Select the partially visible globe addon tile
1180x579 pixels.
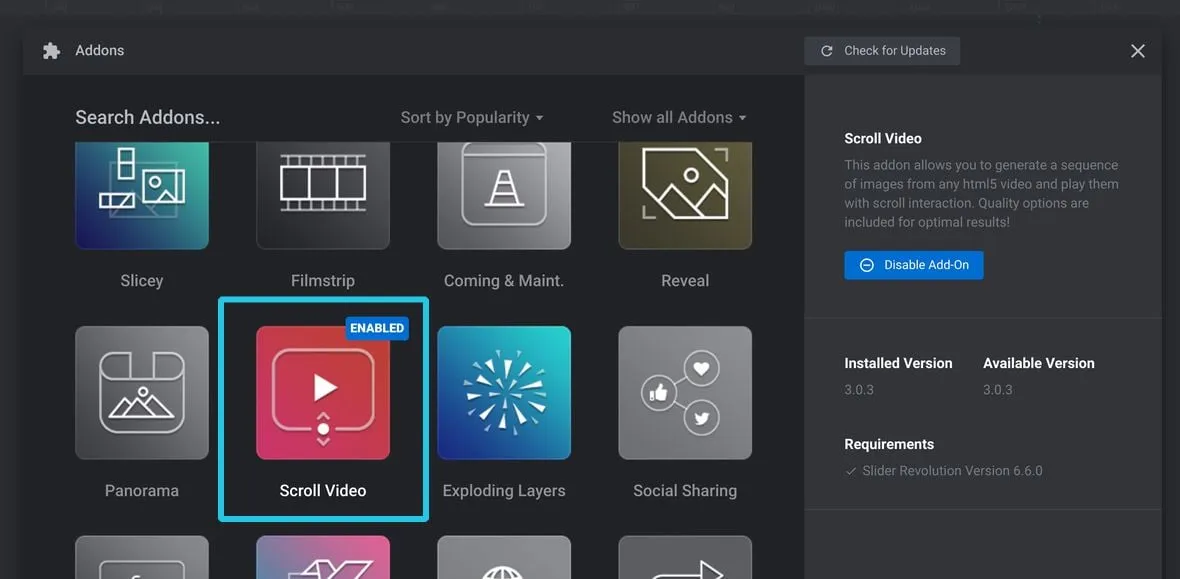pos(504,558)
